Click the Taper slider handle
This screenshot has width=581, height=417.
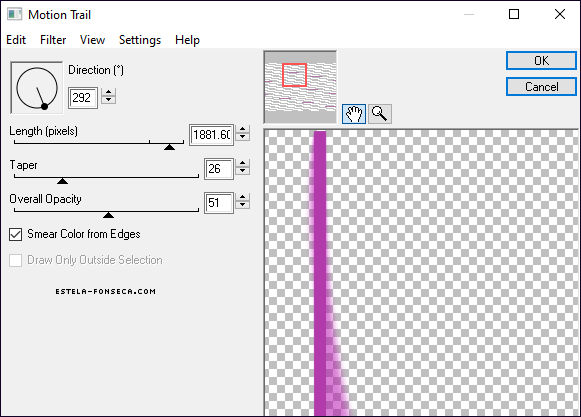tap(63, 181)
